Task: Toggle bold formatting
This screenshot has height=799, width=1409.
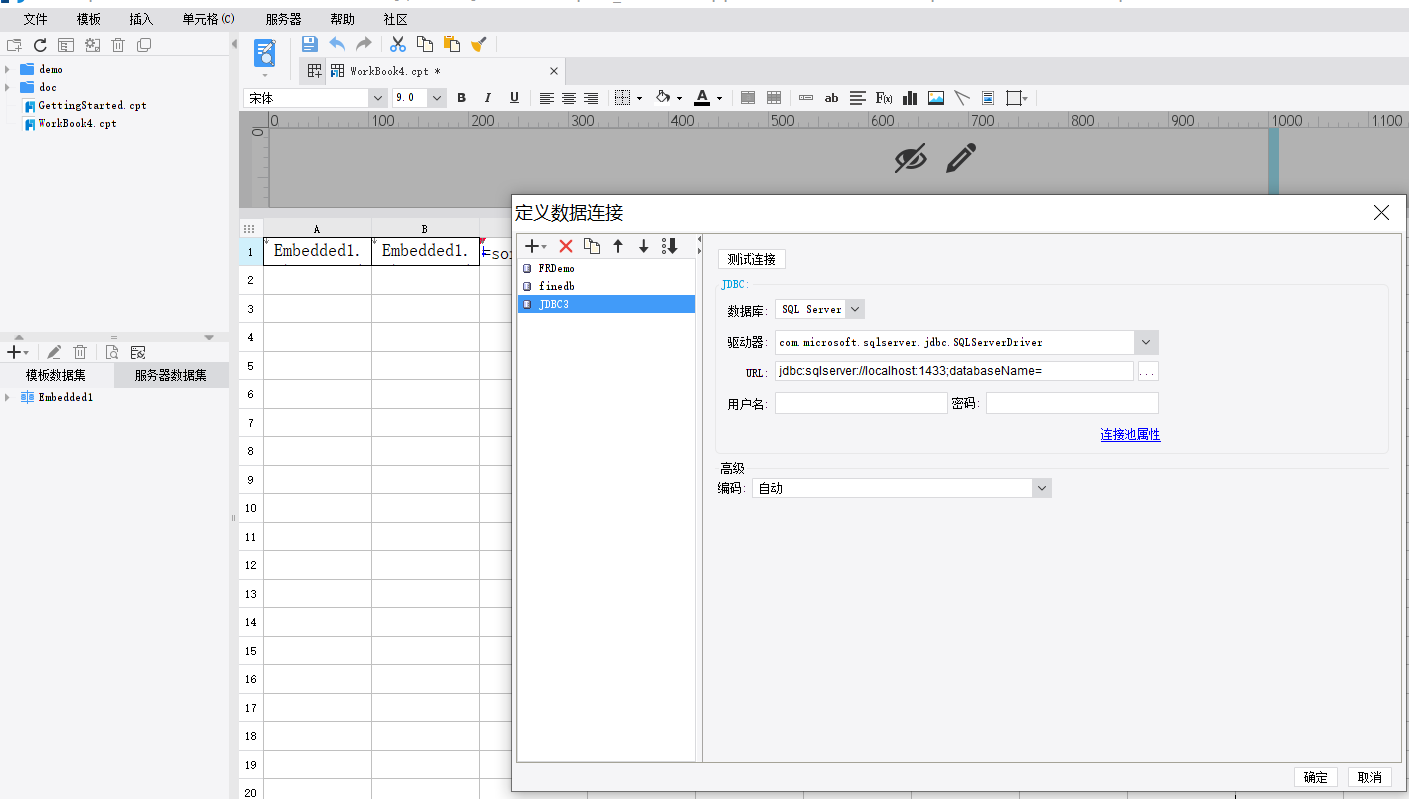Action: coord(462,98)
